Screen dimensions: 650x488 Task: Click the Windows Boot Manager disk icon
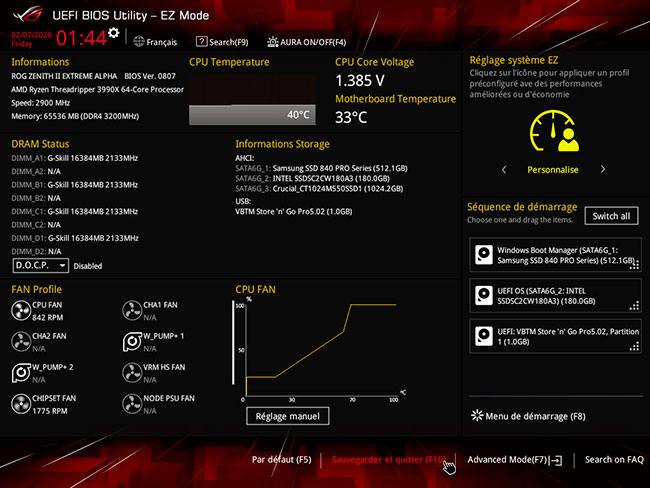coord(484,255)
